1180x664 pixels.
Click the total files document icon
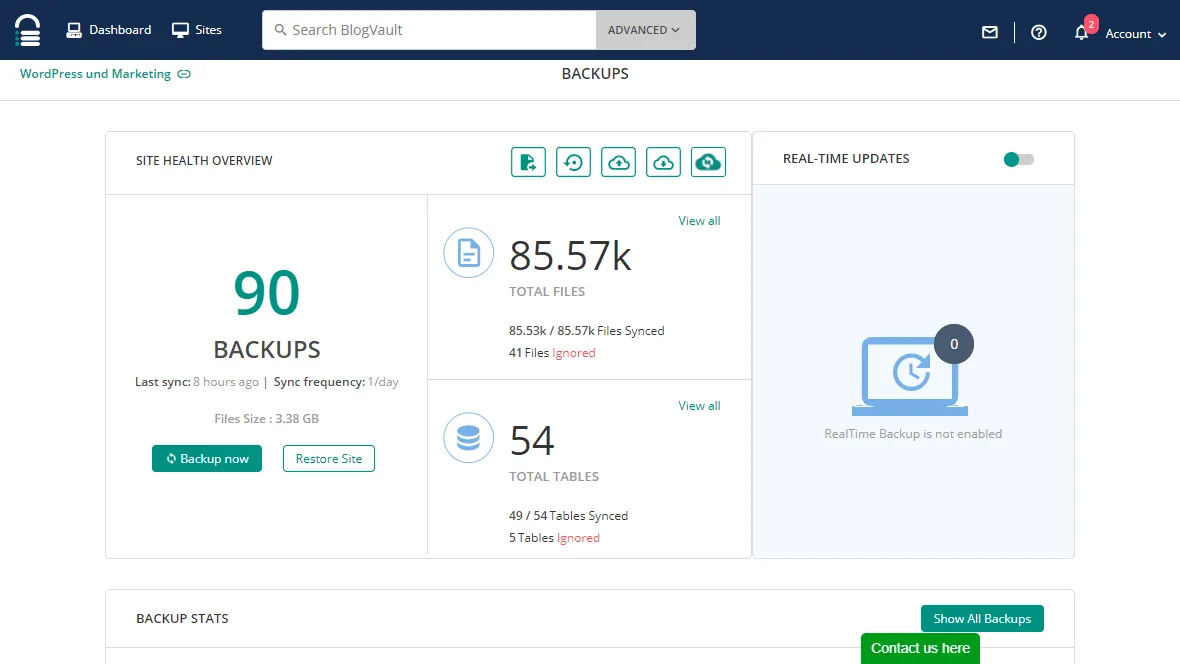click(468, 253)
